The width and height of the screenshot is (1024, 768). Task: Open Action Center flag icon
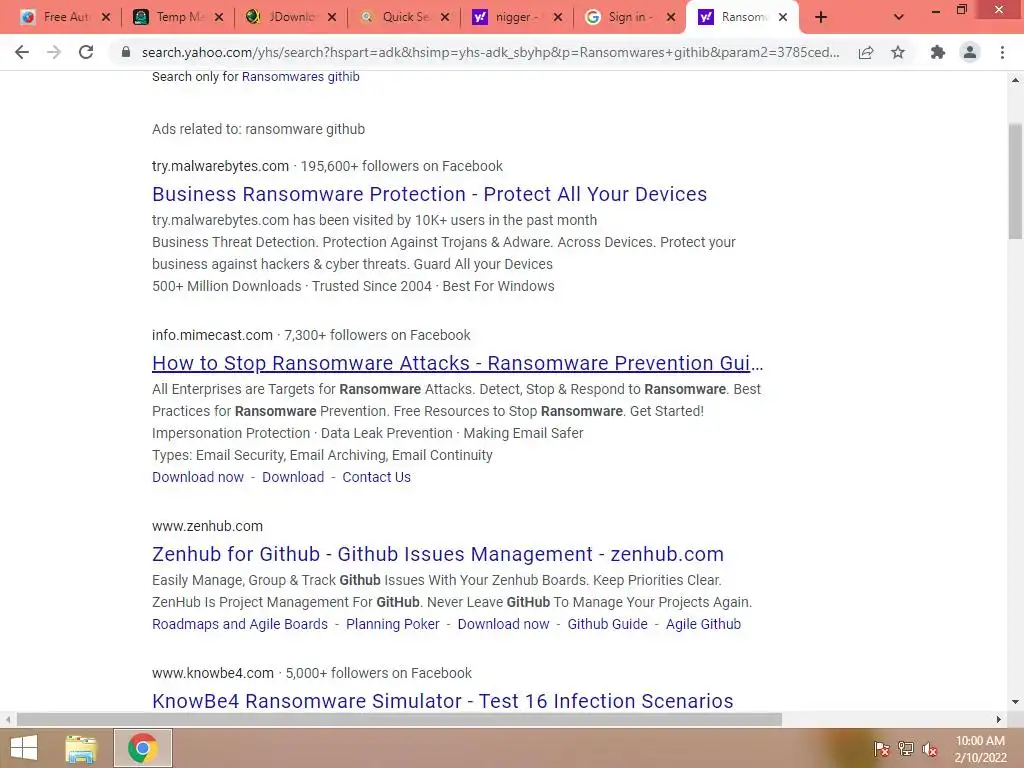coord(882,749)
